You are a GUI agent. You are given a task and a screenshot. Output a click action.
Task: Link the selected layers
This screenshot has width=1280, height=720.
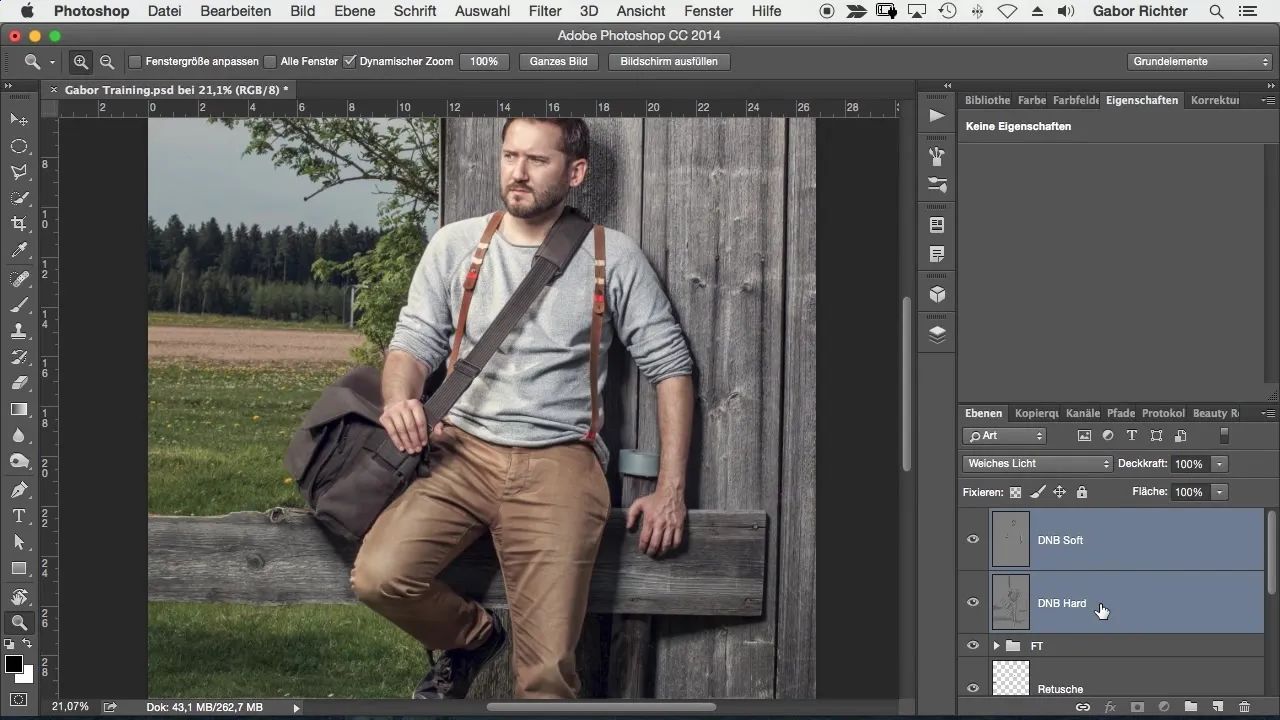click(1082, 707)
